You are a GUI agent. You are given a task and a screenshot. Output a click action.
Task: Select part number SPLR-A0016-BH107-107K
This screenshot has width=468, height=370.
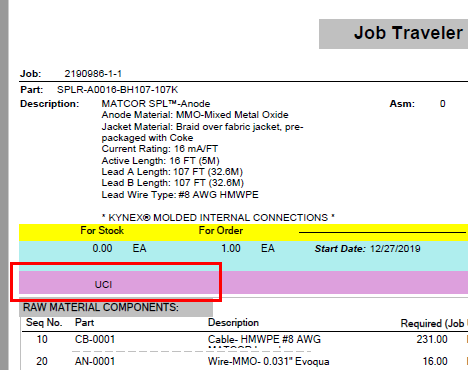117,90
